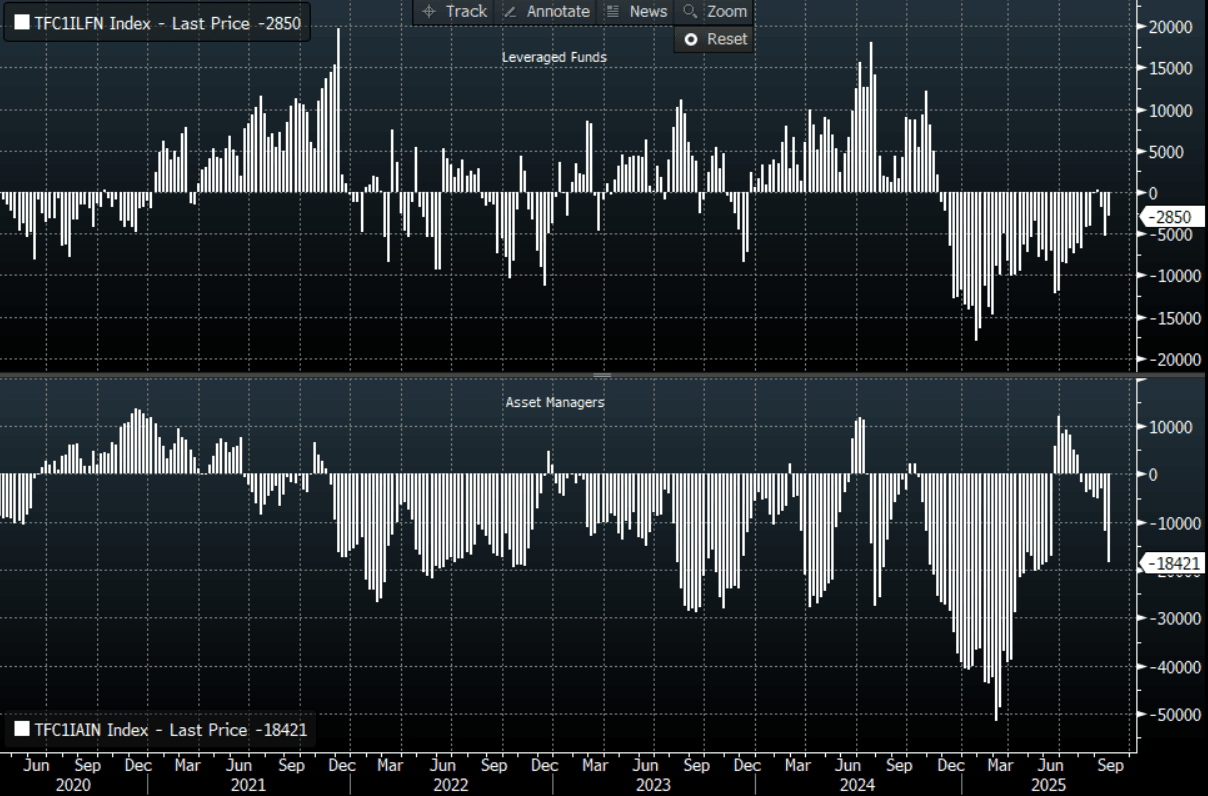This screenshot has height=796, width=1208.
Task: Click the Reset circle icon
Action: [689, 39]
